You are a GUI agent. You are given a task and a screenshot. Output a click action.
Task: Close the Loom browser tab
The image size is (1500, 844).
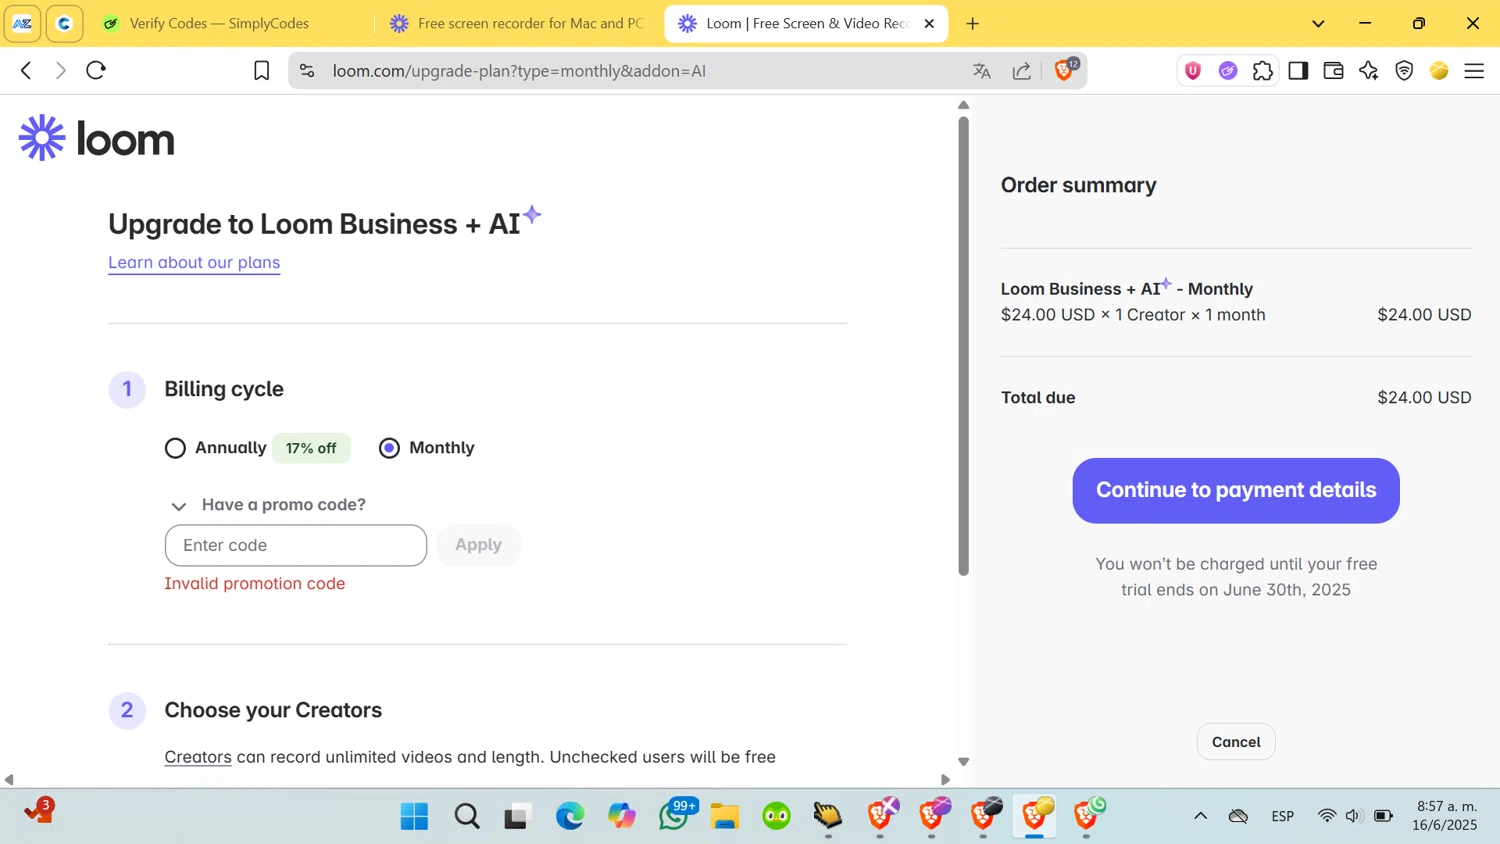click(929, 23)
